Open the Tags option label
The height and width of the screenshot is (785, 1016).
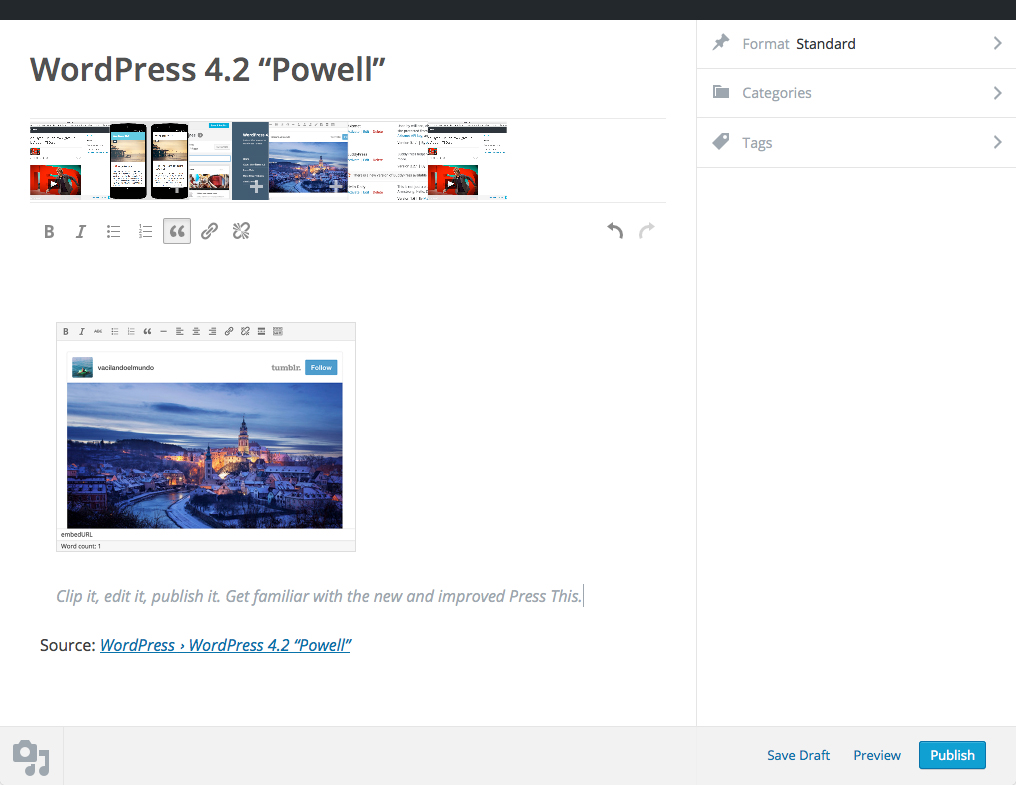point(757,143)
